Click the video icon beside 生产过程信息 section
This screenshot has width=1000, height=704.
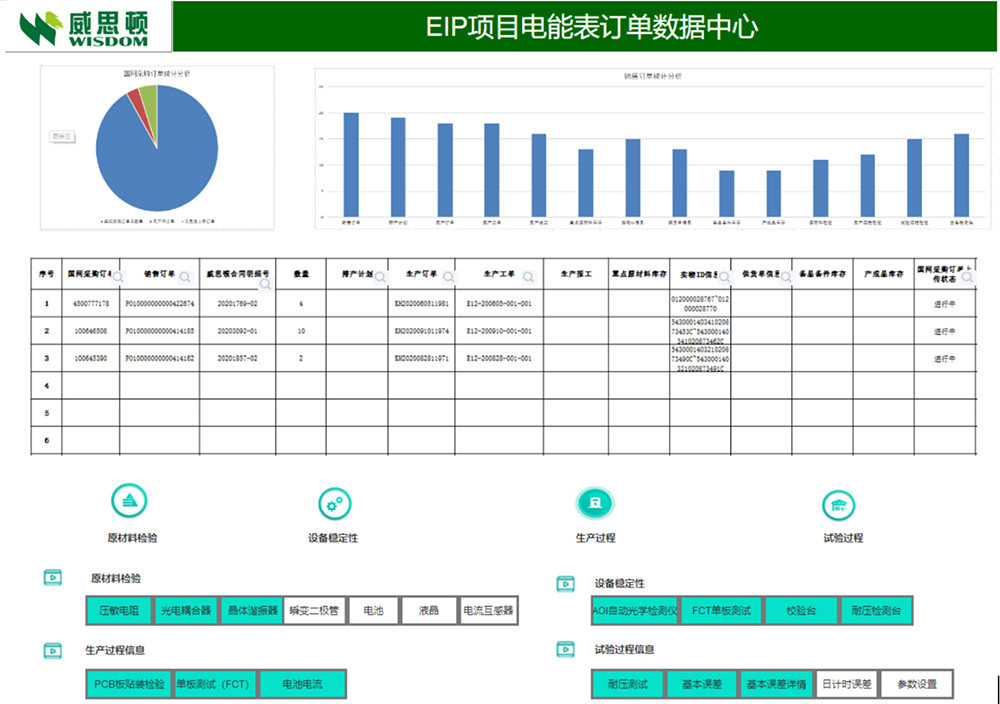53,650
